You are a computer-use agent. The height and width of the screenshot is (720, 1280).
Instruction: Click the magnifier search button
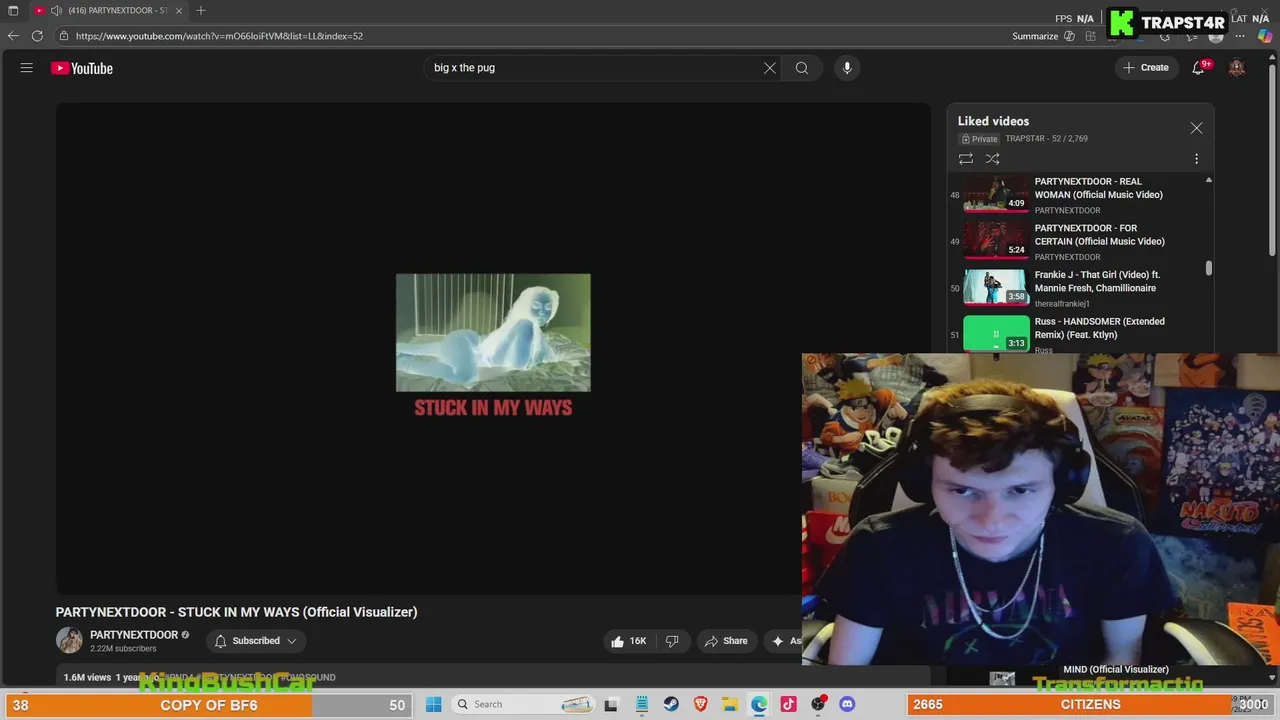[x=802, y=68]
